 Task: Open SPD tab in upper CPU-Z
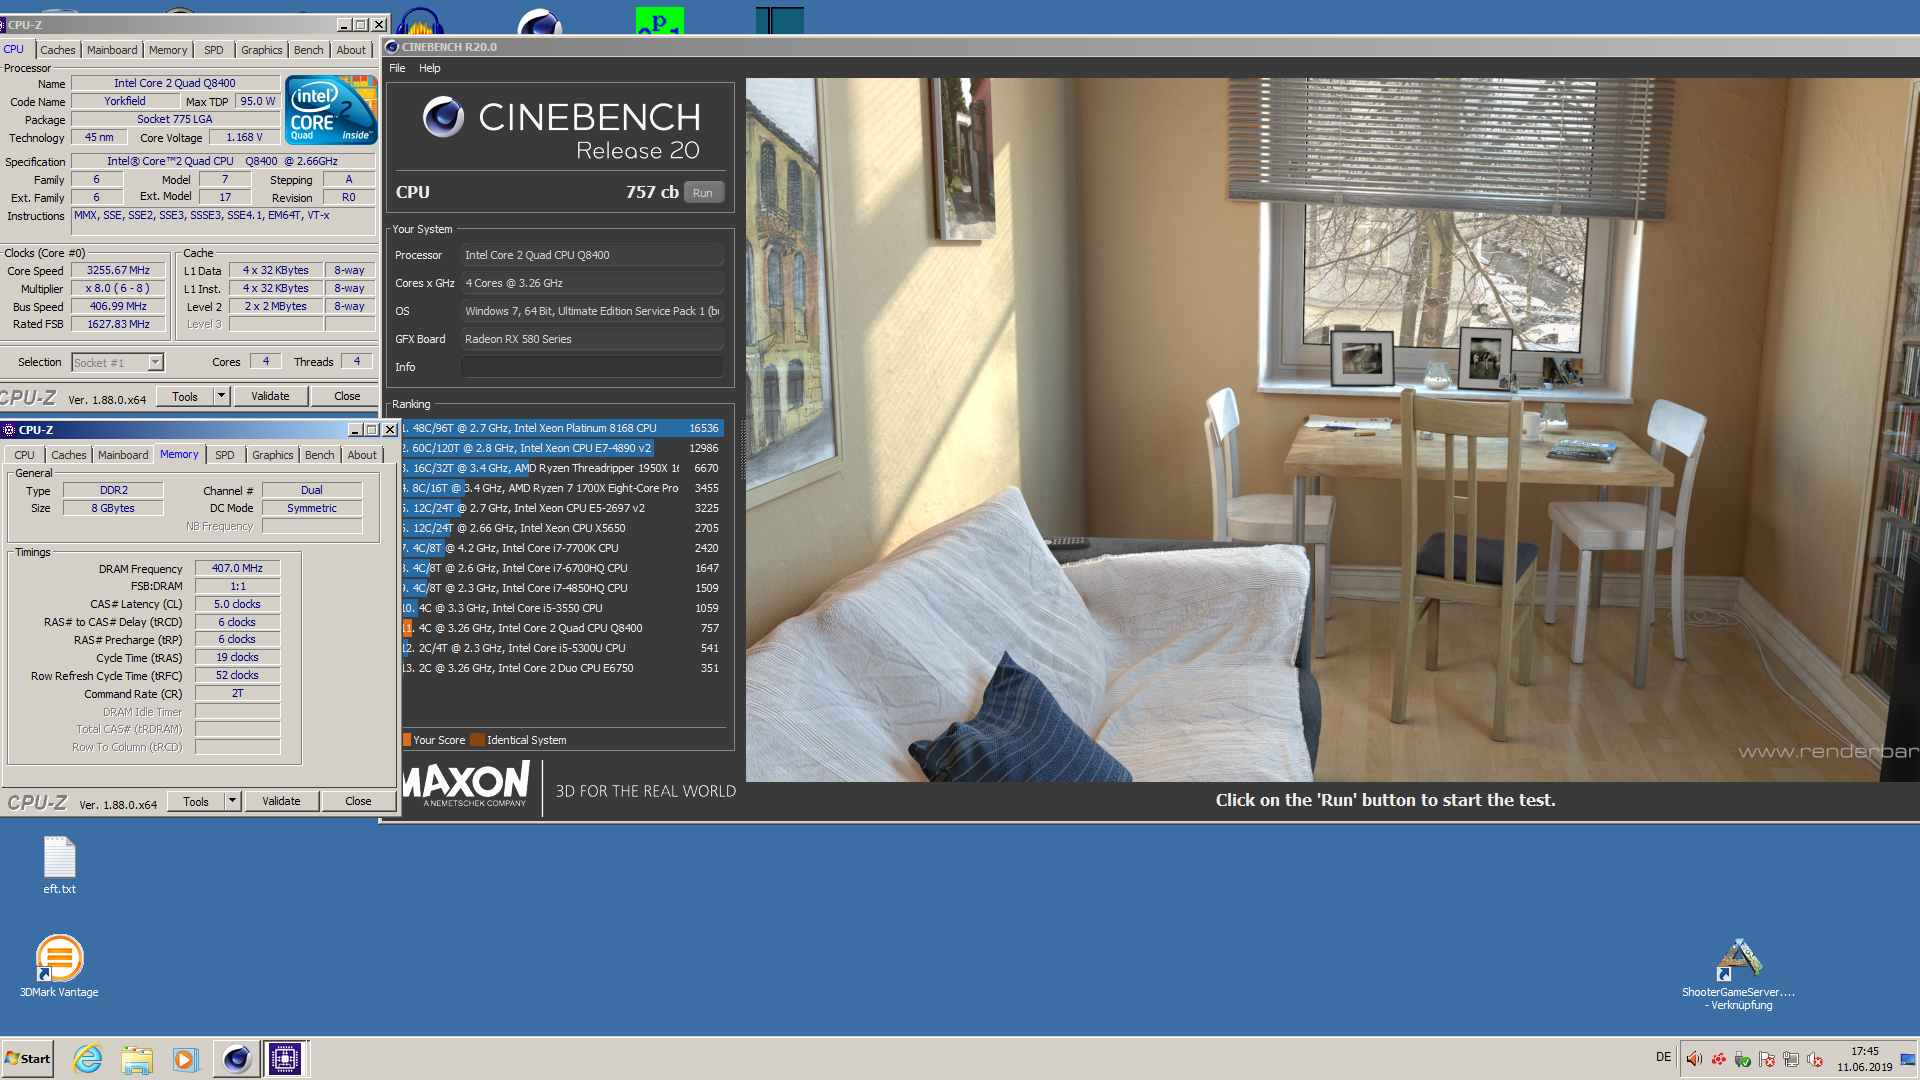click(214, 50)
